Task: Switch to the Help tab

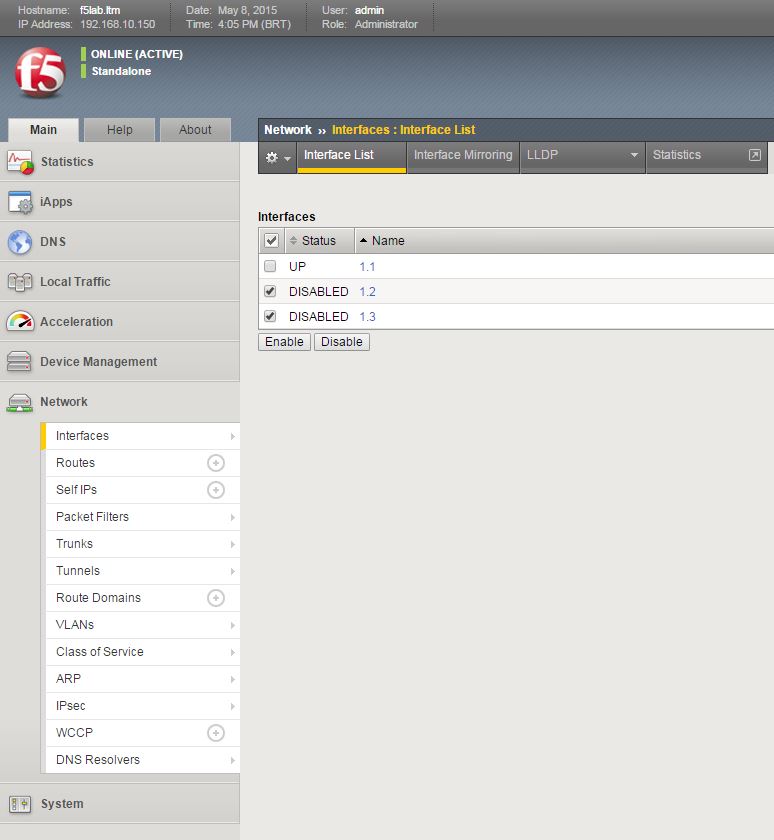Action: (120, 130)
